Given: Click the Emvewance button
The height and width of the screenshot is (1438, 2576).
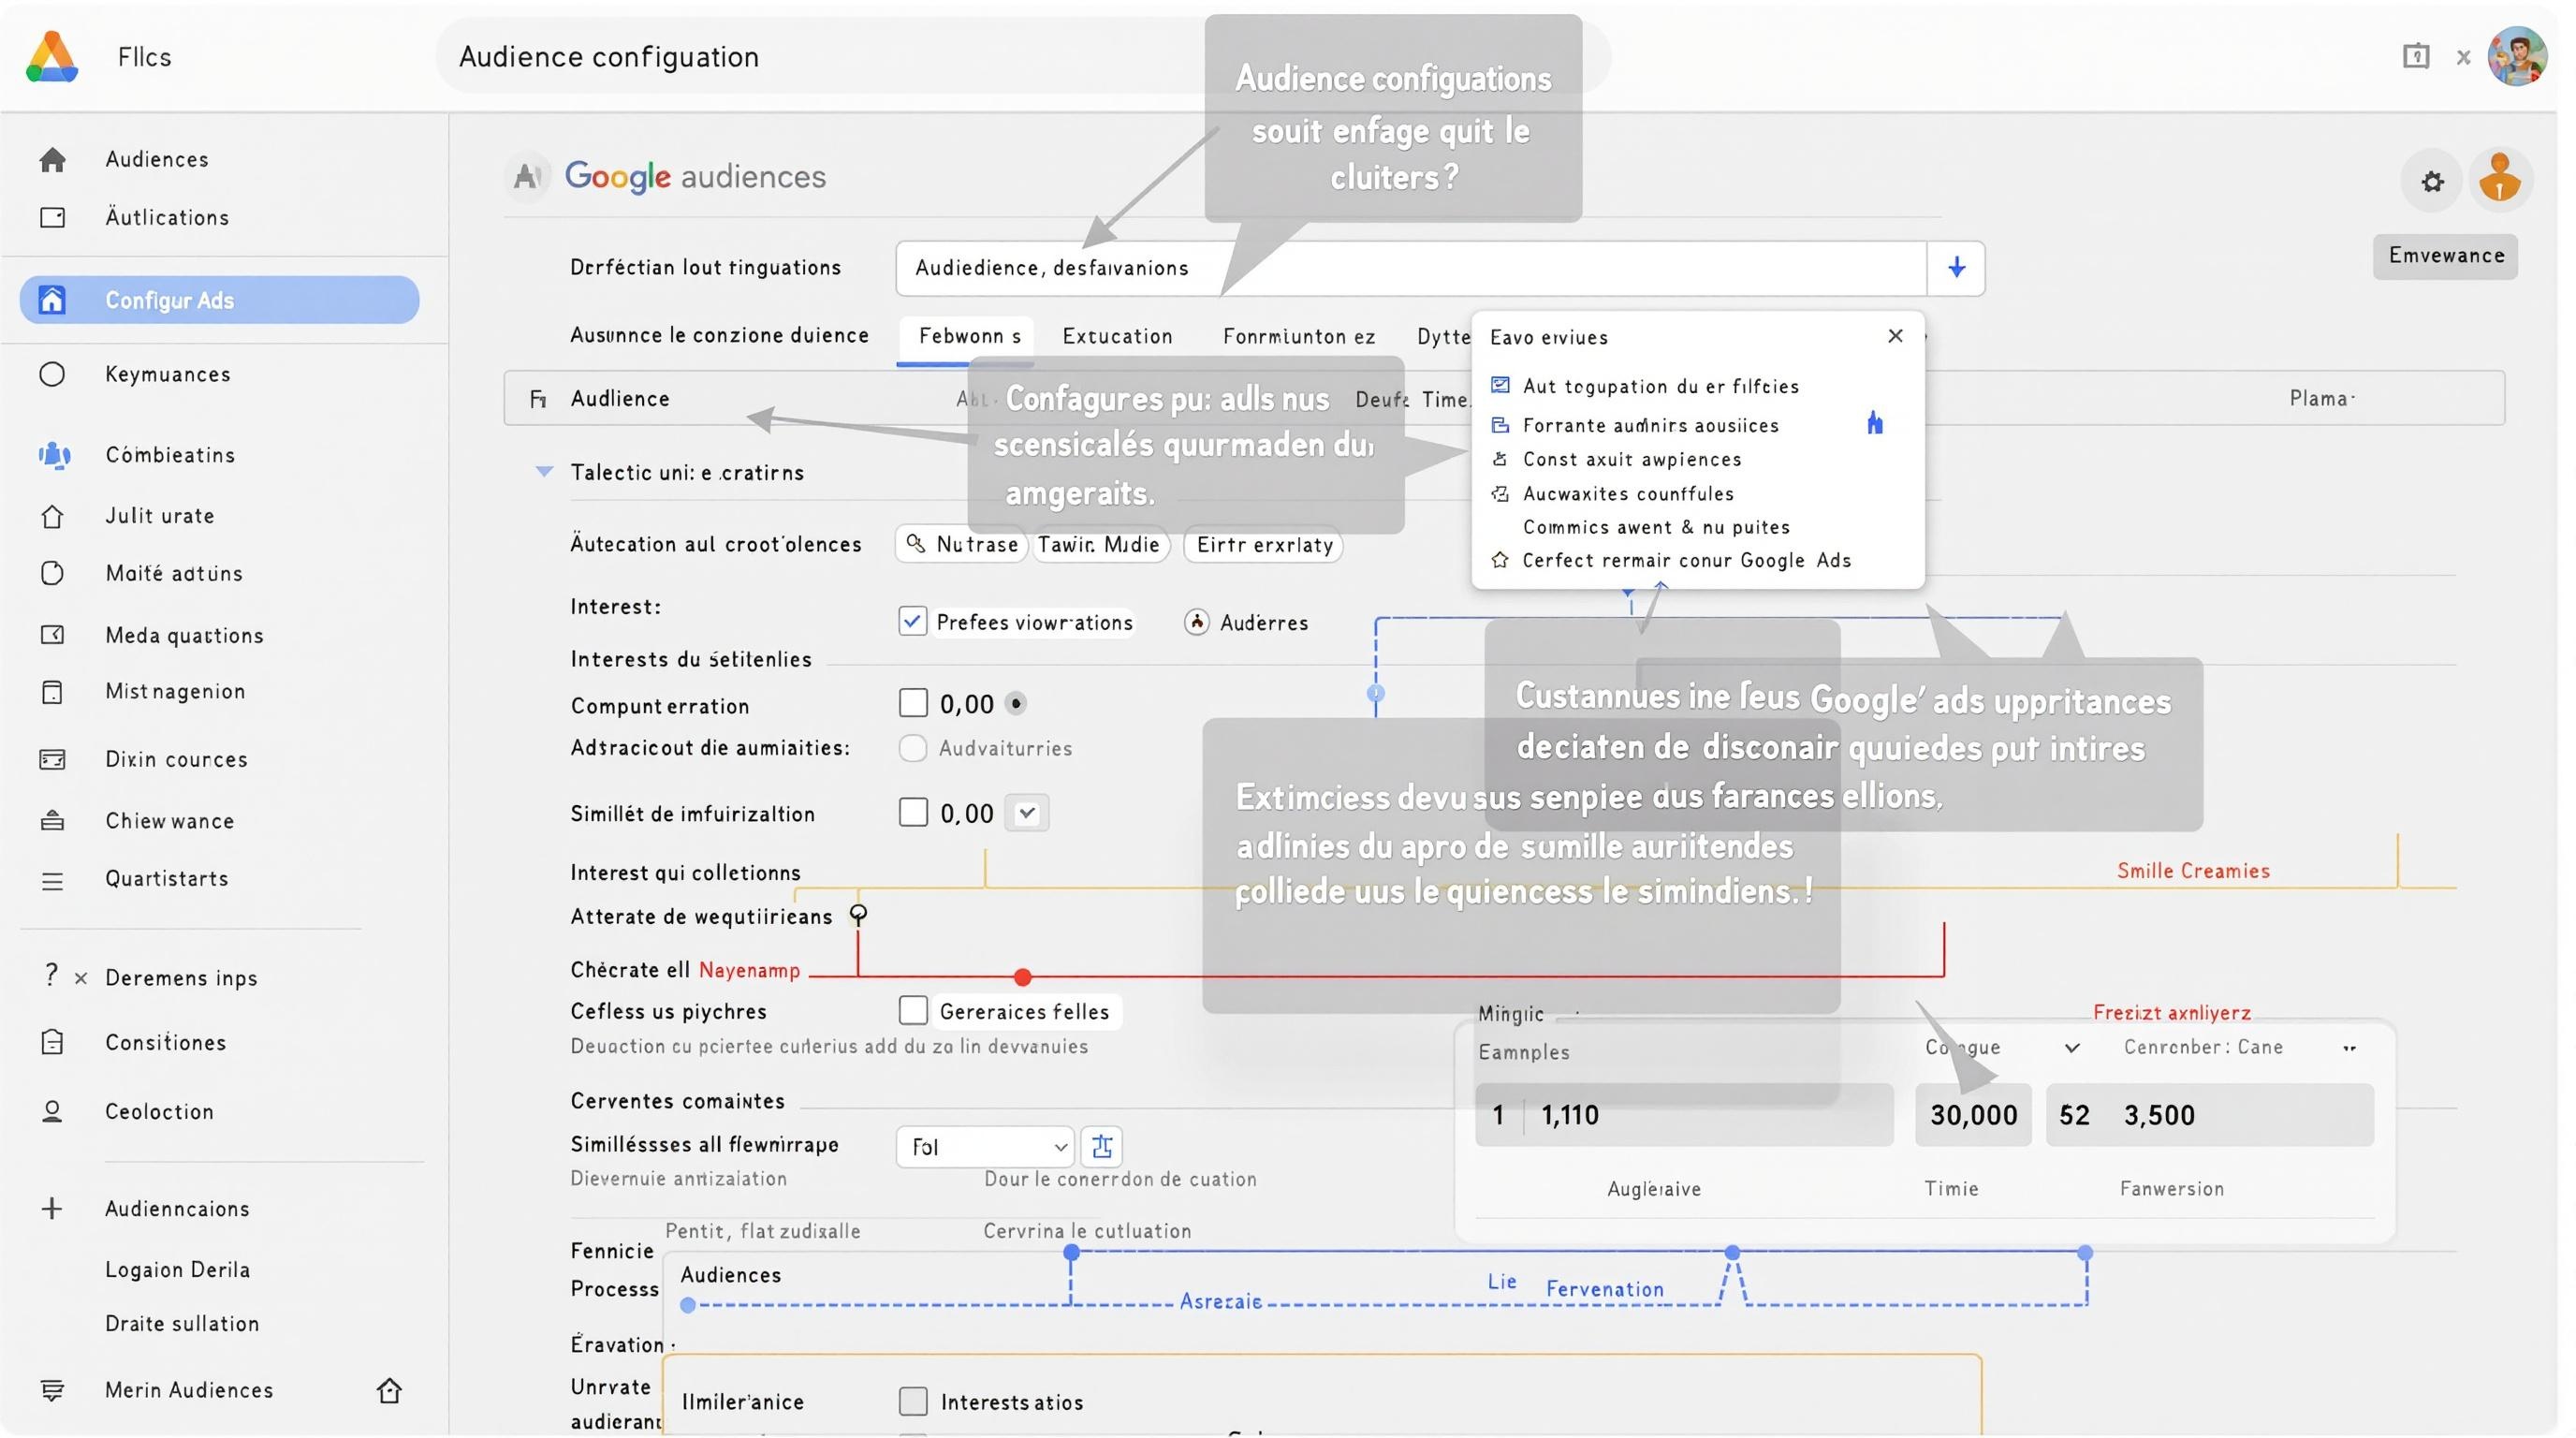Looking at the screenshot, I should [x=2444, y=256].
